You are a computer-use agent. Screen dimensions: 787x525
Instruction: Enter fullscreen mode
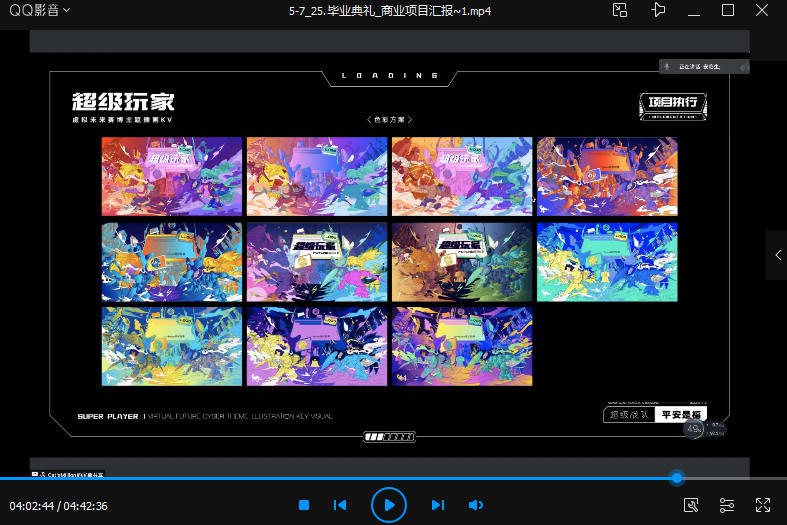(763, 505)
